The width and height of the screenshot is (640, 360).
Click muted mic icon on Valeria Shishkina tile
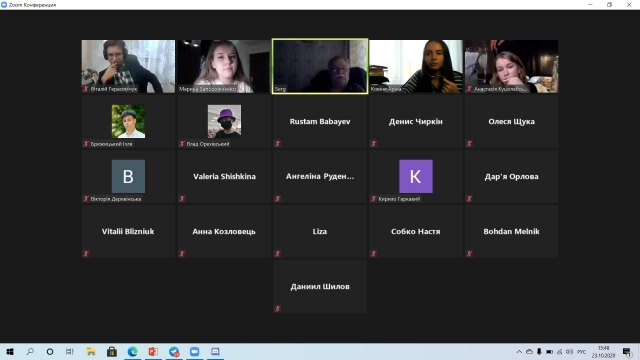(182, 199)
